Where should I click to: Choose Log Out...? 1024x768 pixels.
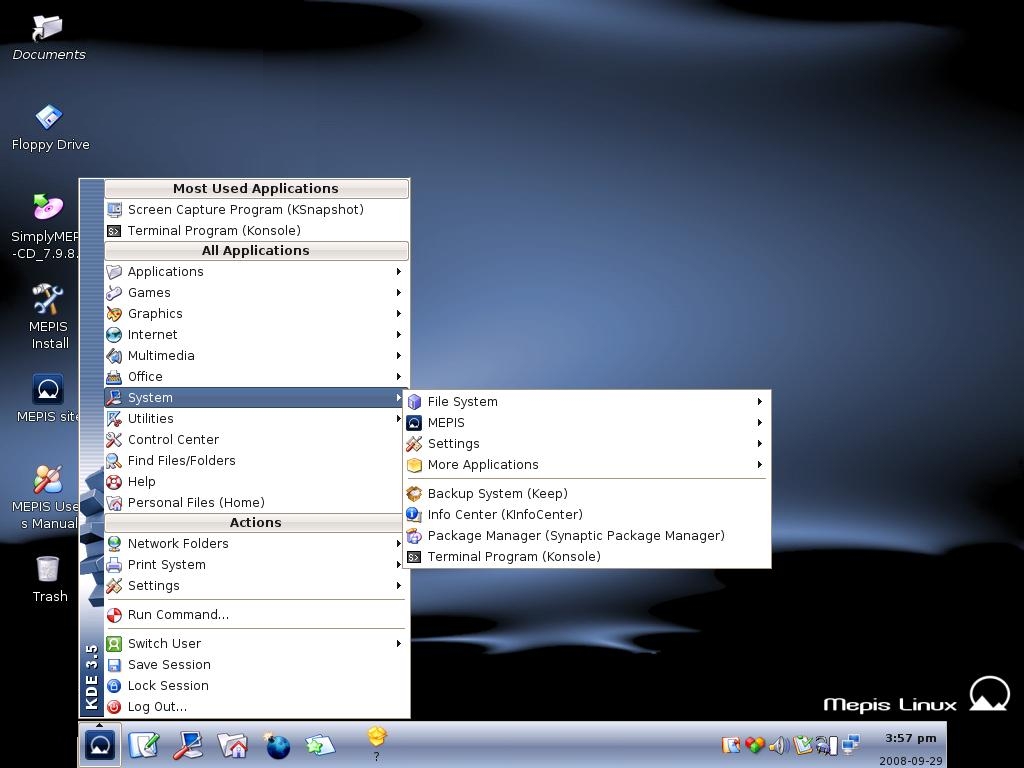click(257, 707)
